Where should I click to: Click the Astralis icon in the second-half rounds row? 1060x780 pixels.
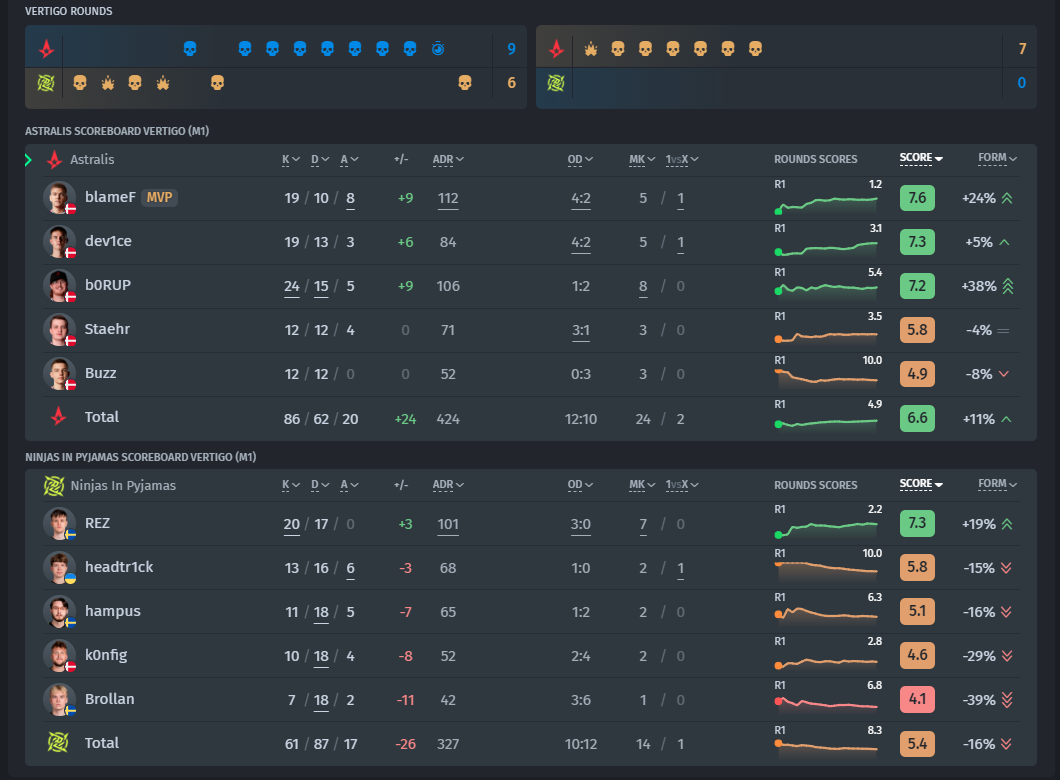(x=556, y=49)
